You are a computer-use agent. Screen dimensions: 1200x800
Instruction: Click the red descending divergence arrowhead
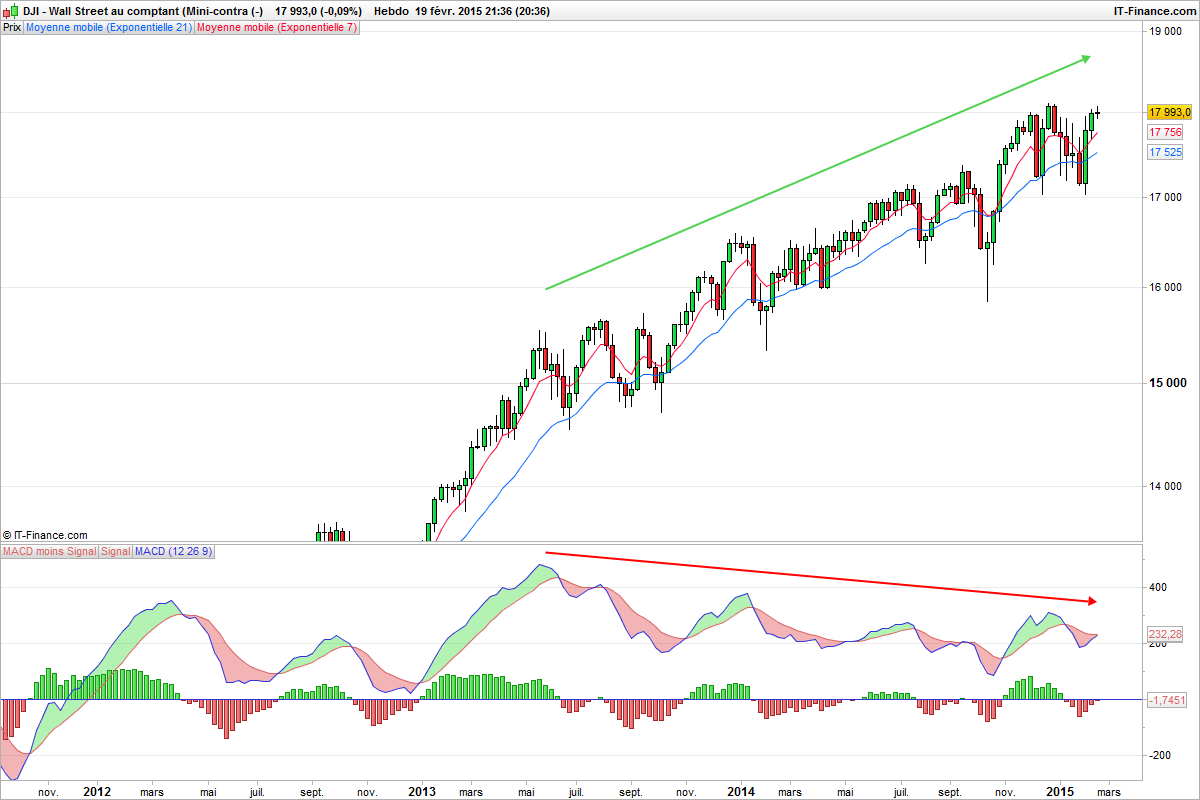tap(1090, 600)
